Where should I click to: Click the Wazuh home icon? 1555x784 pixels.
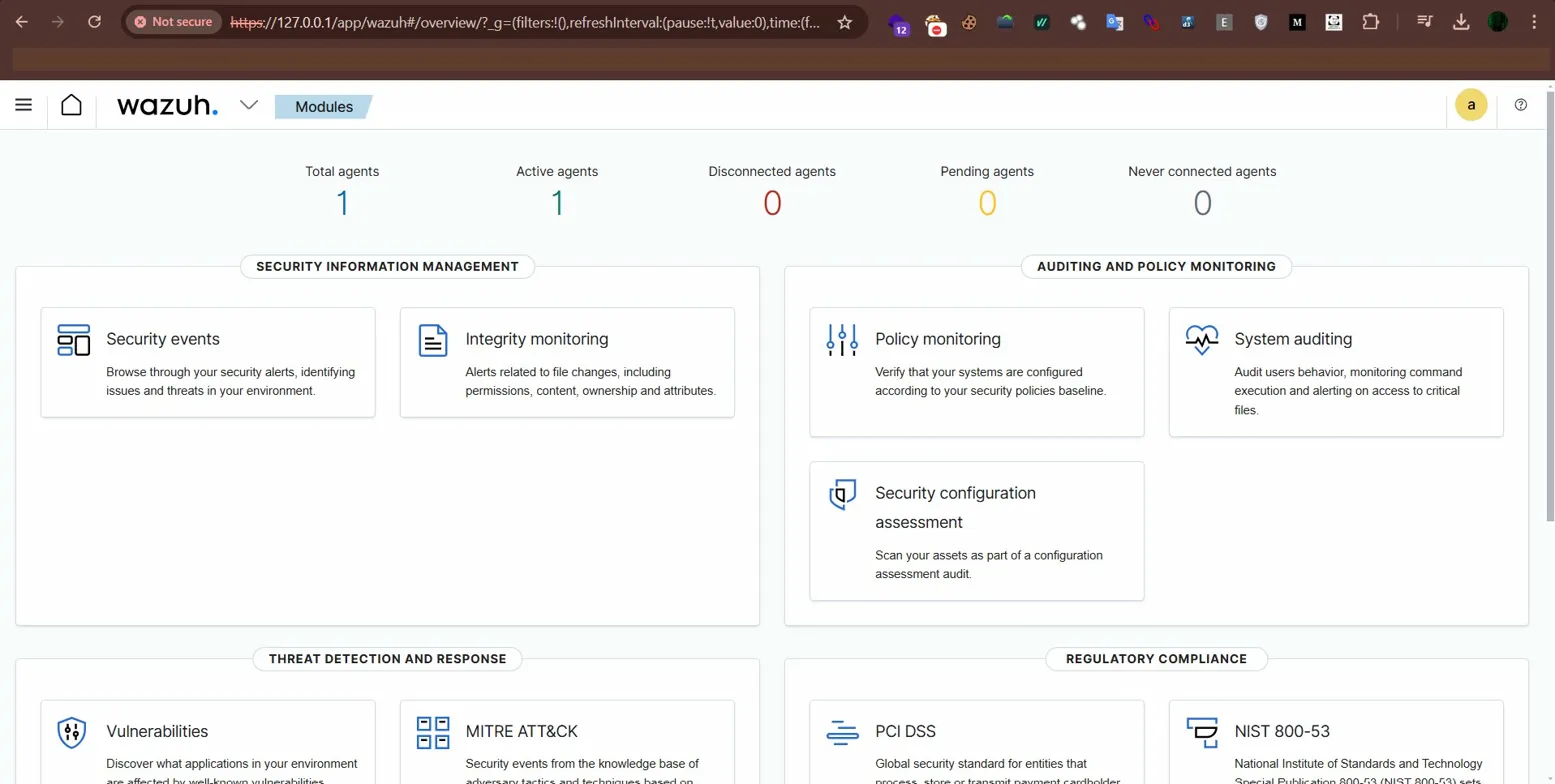71,104
